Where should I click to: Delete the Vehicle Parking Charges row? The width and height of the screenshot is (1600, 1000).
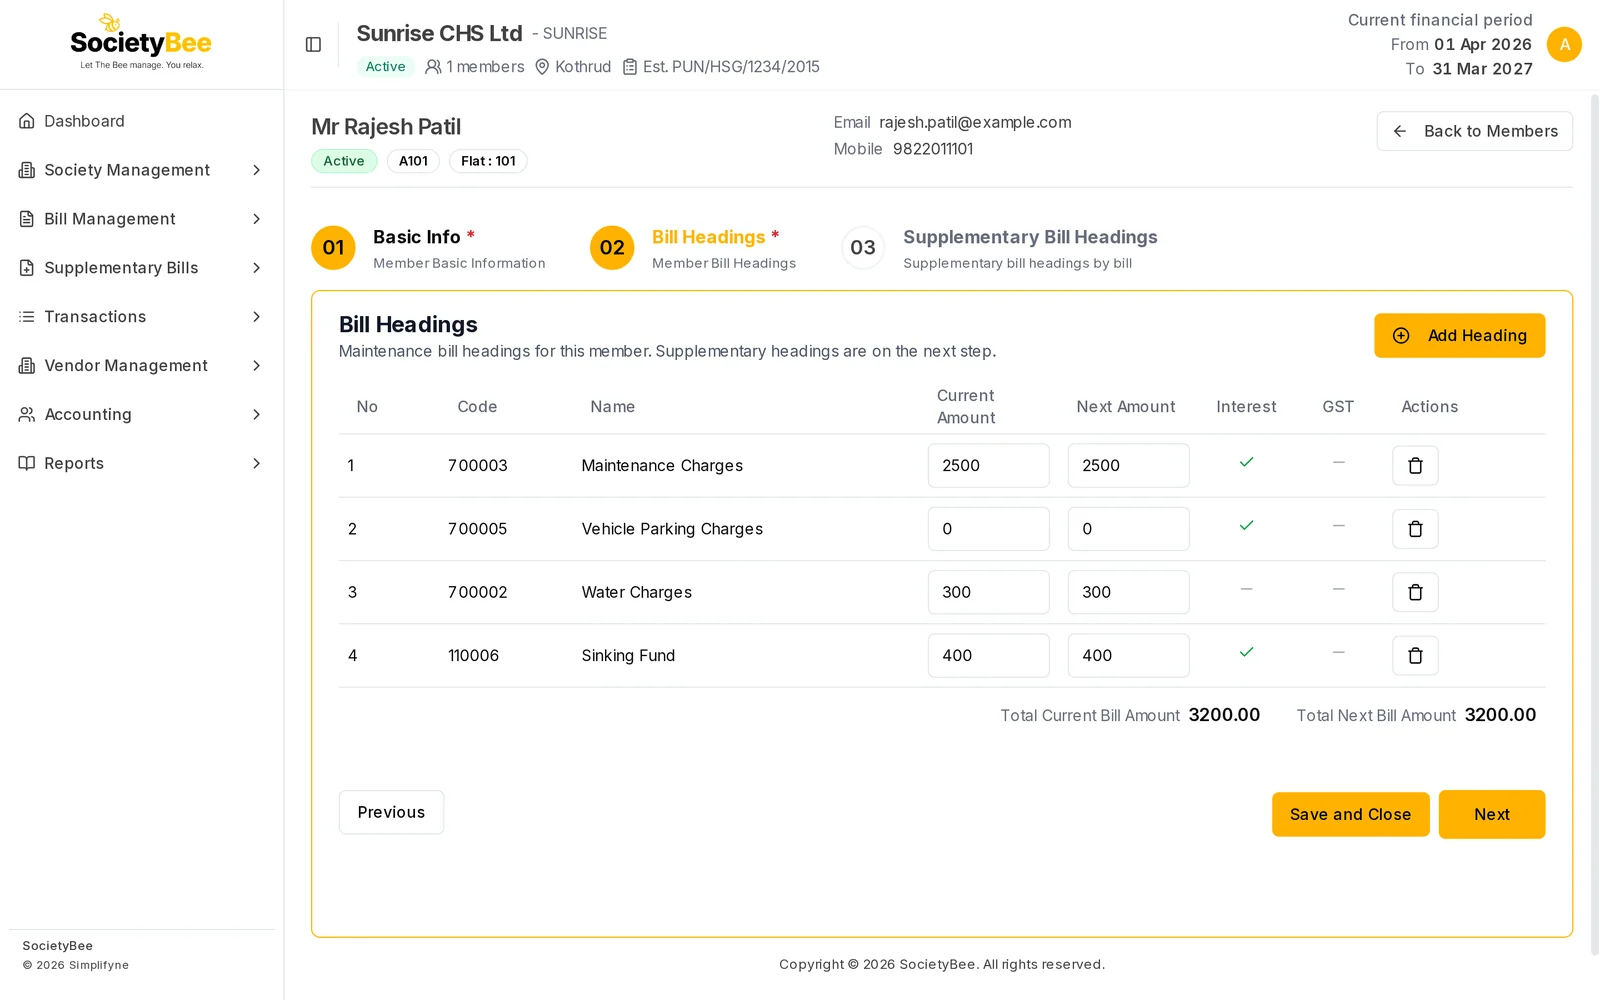(1415, 529)
